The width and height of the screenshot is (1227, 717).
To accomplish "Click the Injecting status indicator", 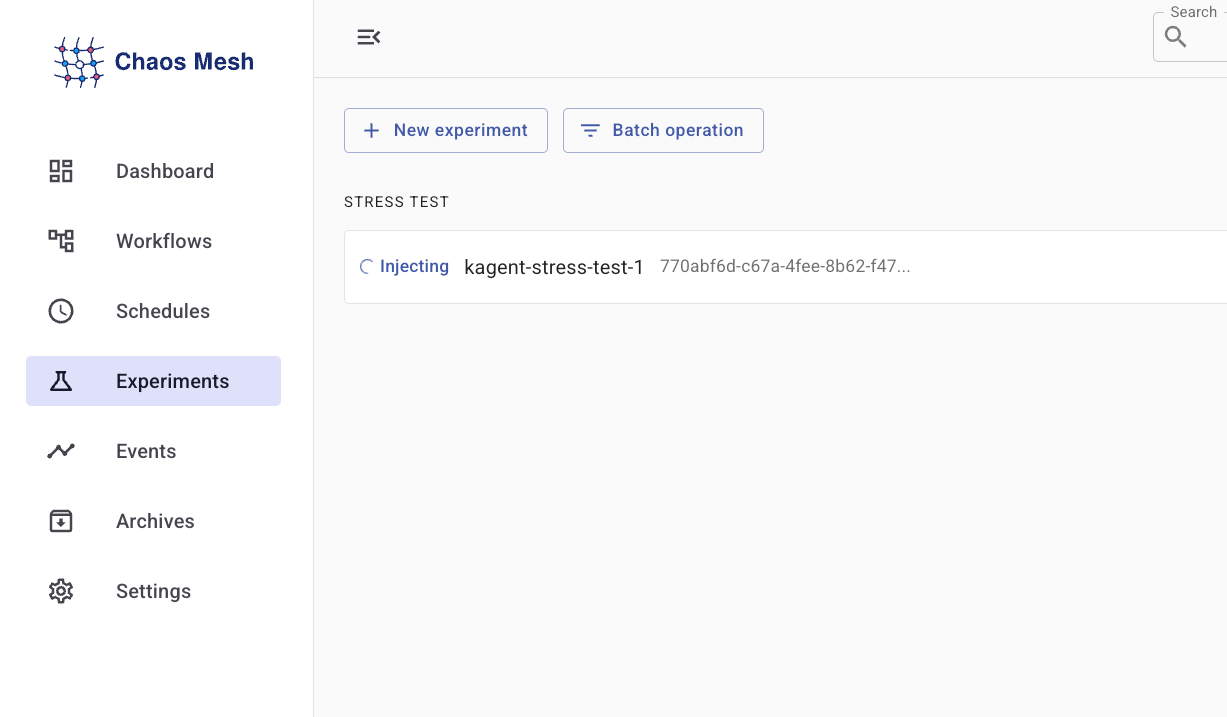I will coord(405,266).
